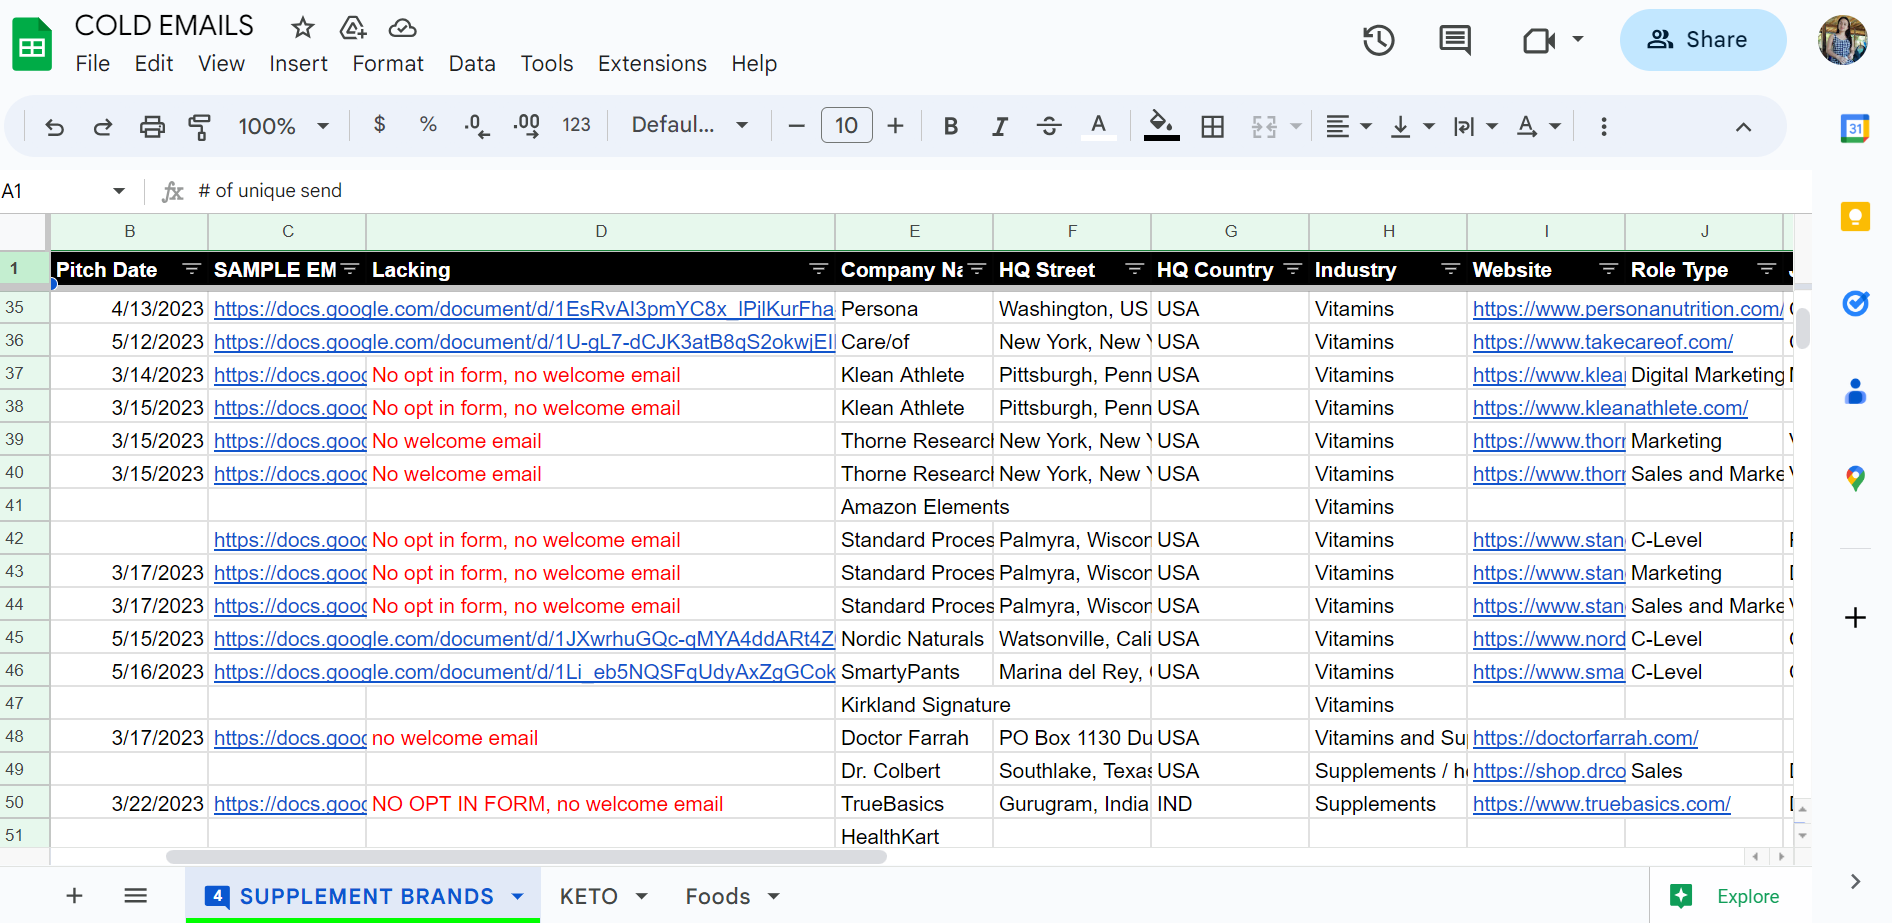Viewport: 1892px width, 923px height.
Task: Click the move to Drive icon
Action: (x=353, y=27)
